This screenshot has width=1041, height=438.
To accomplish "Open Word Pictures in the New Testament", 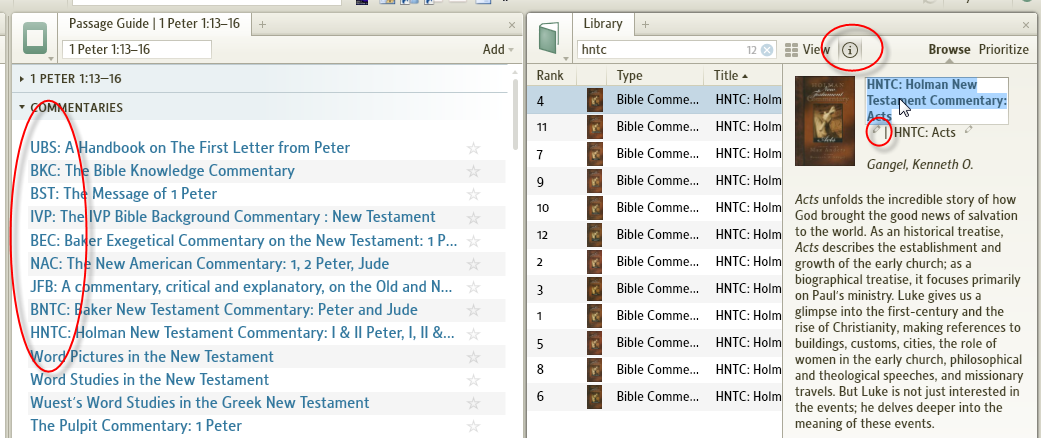I will pos(152,357).
